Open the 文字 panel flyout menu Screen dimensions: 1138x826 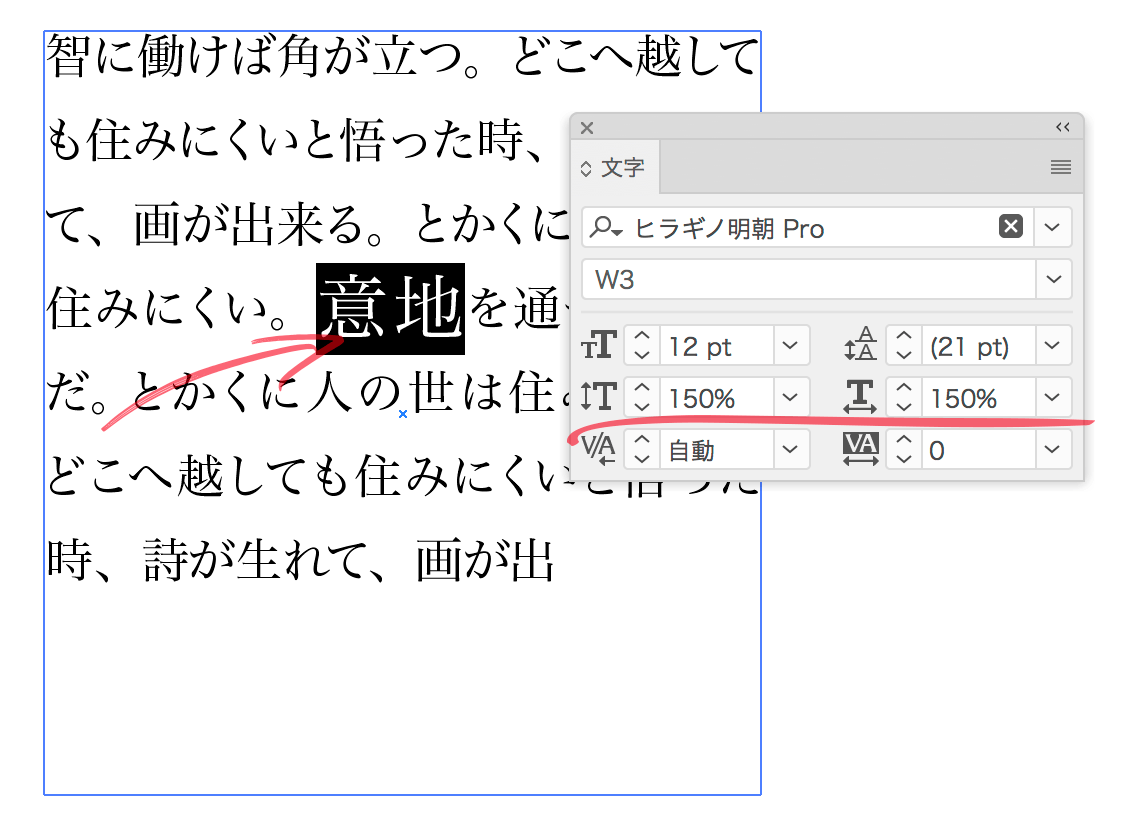(1060, 168)
